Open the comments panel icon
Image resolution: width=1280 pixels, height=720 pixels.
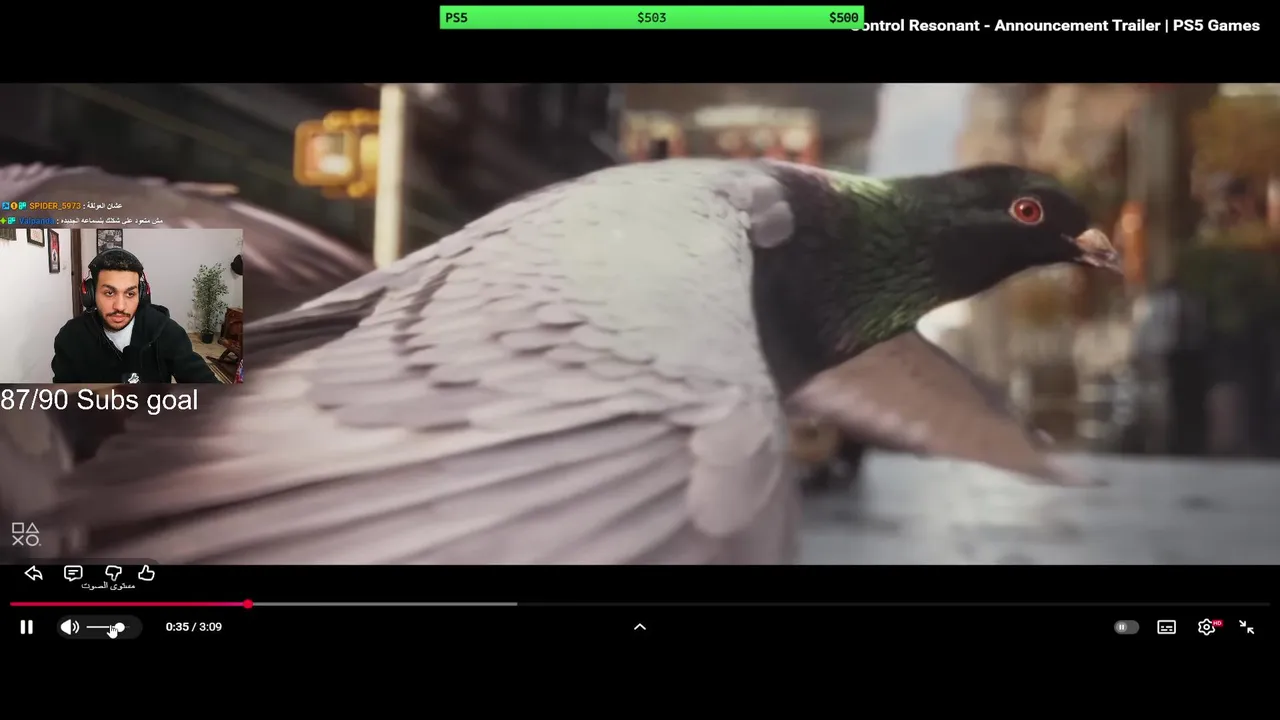tap(73, 573)
